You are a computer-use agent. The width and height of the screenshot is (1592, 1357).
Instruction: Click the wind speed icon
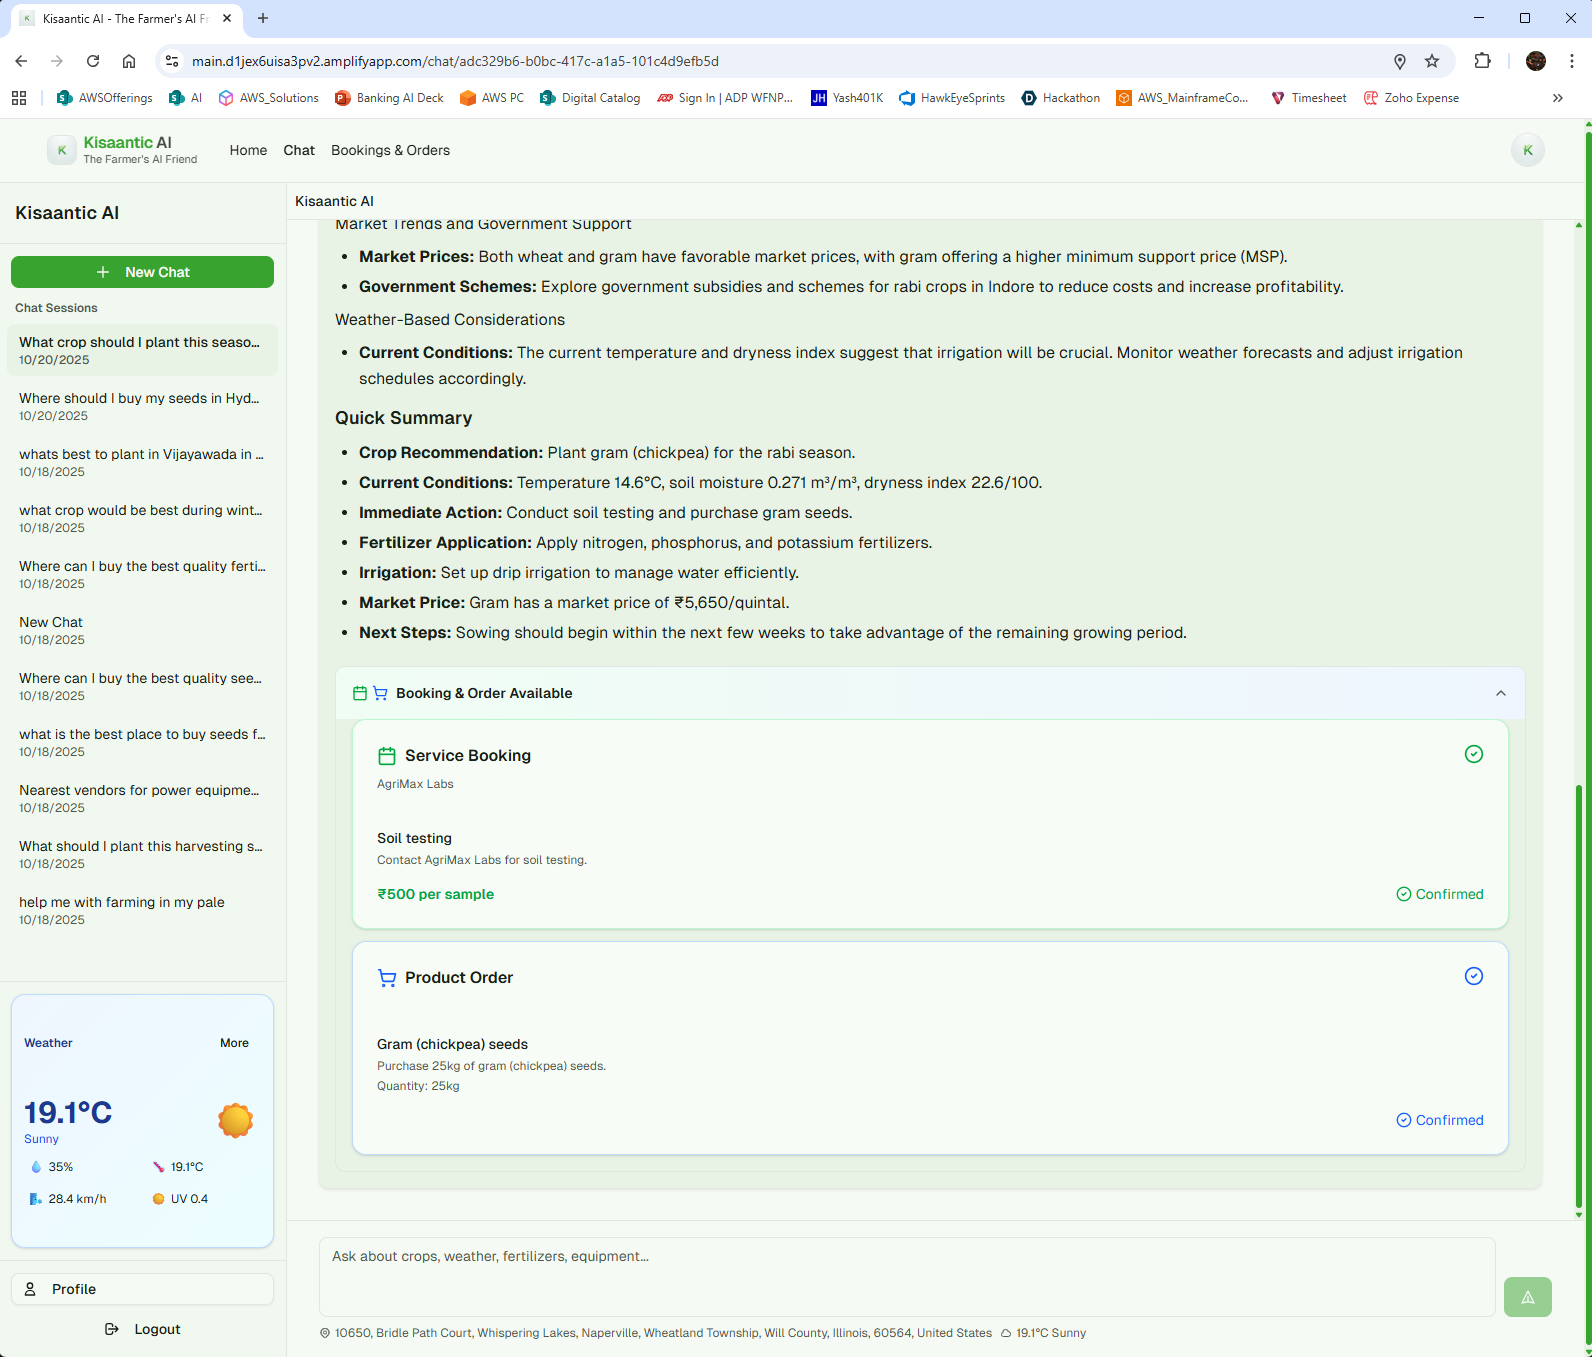(36, 1199)
